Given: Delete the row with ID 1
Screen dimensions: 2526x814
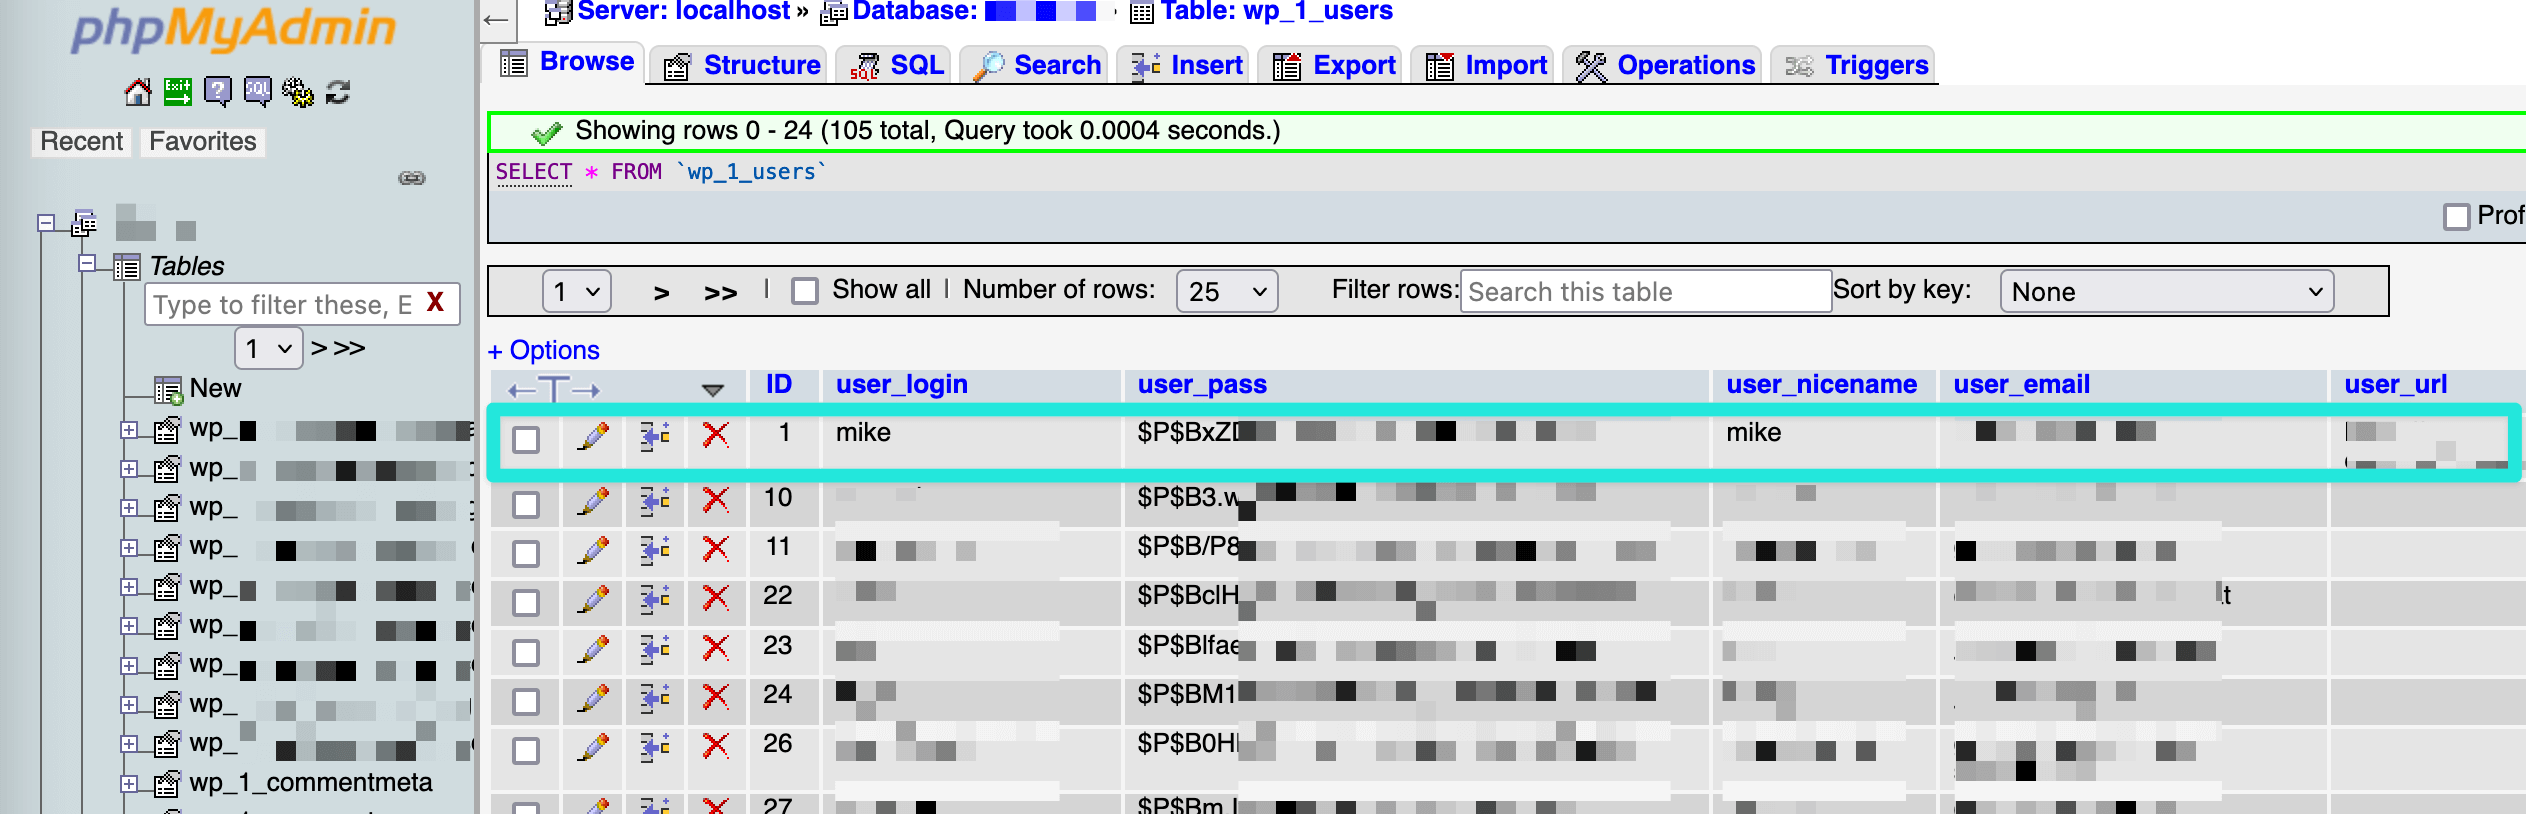Looking at the screenshot, I should [x=715, y=435].
